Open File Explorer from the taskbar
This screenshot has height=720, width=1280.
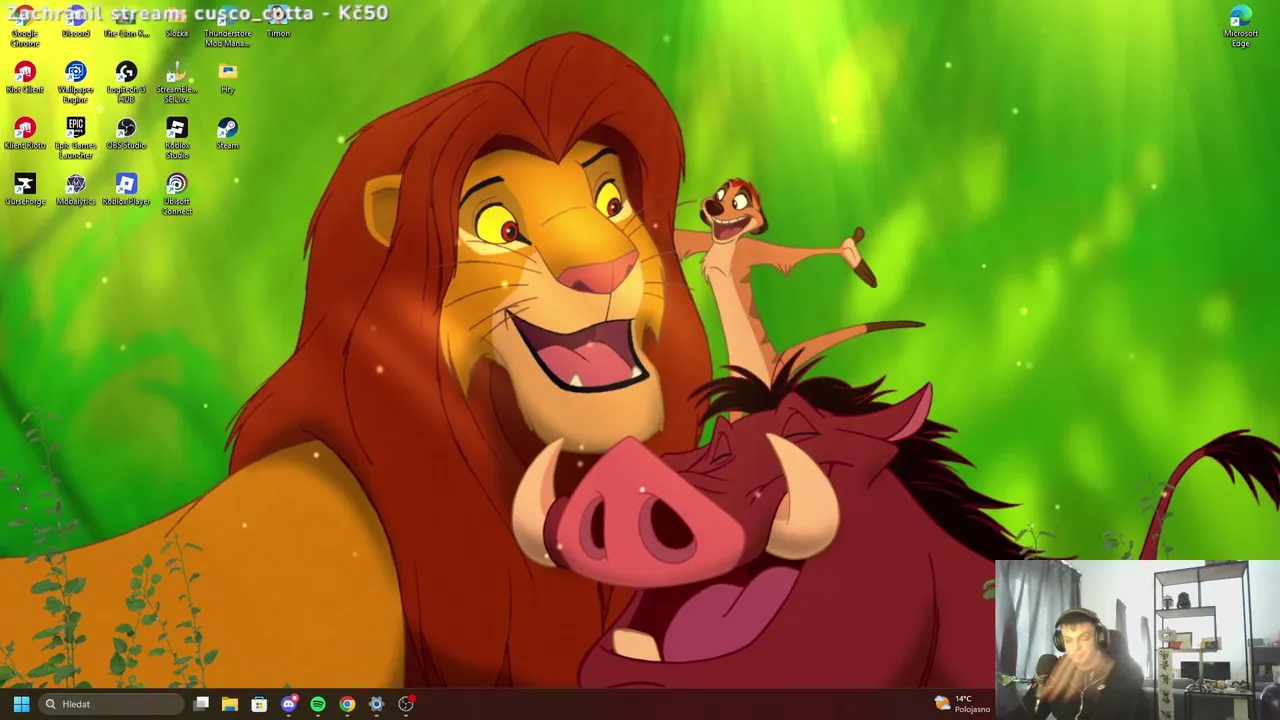(x=230, y=704)
